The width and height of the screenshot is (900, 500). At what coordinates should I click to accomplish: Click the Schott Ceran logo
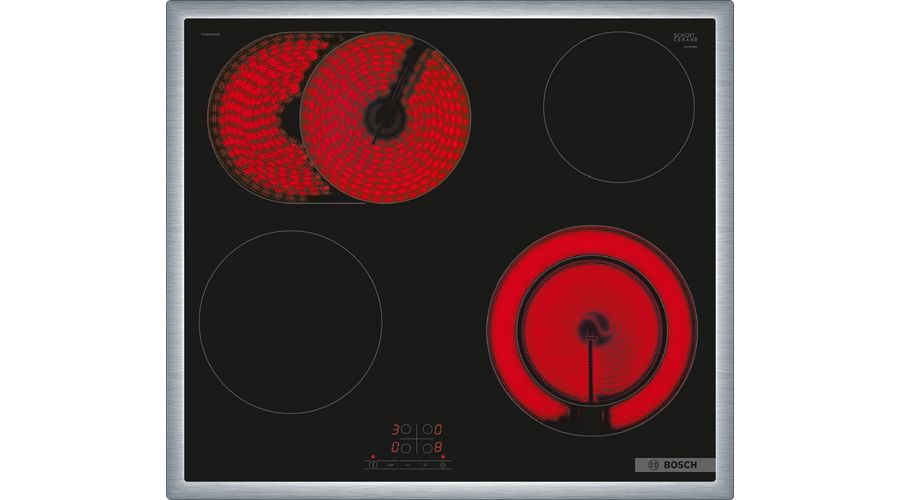[x=683, y=40]
